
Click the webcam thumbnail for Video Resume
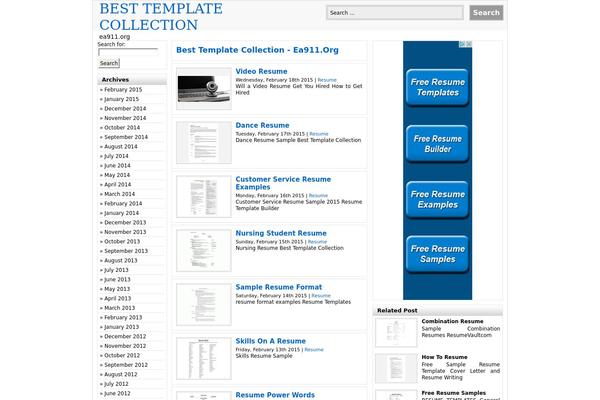click(x=204, y=89)
